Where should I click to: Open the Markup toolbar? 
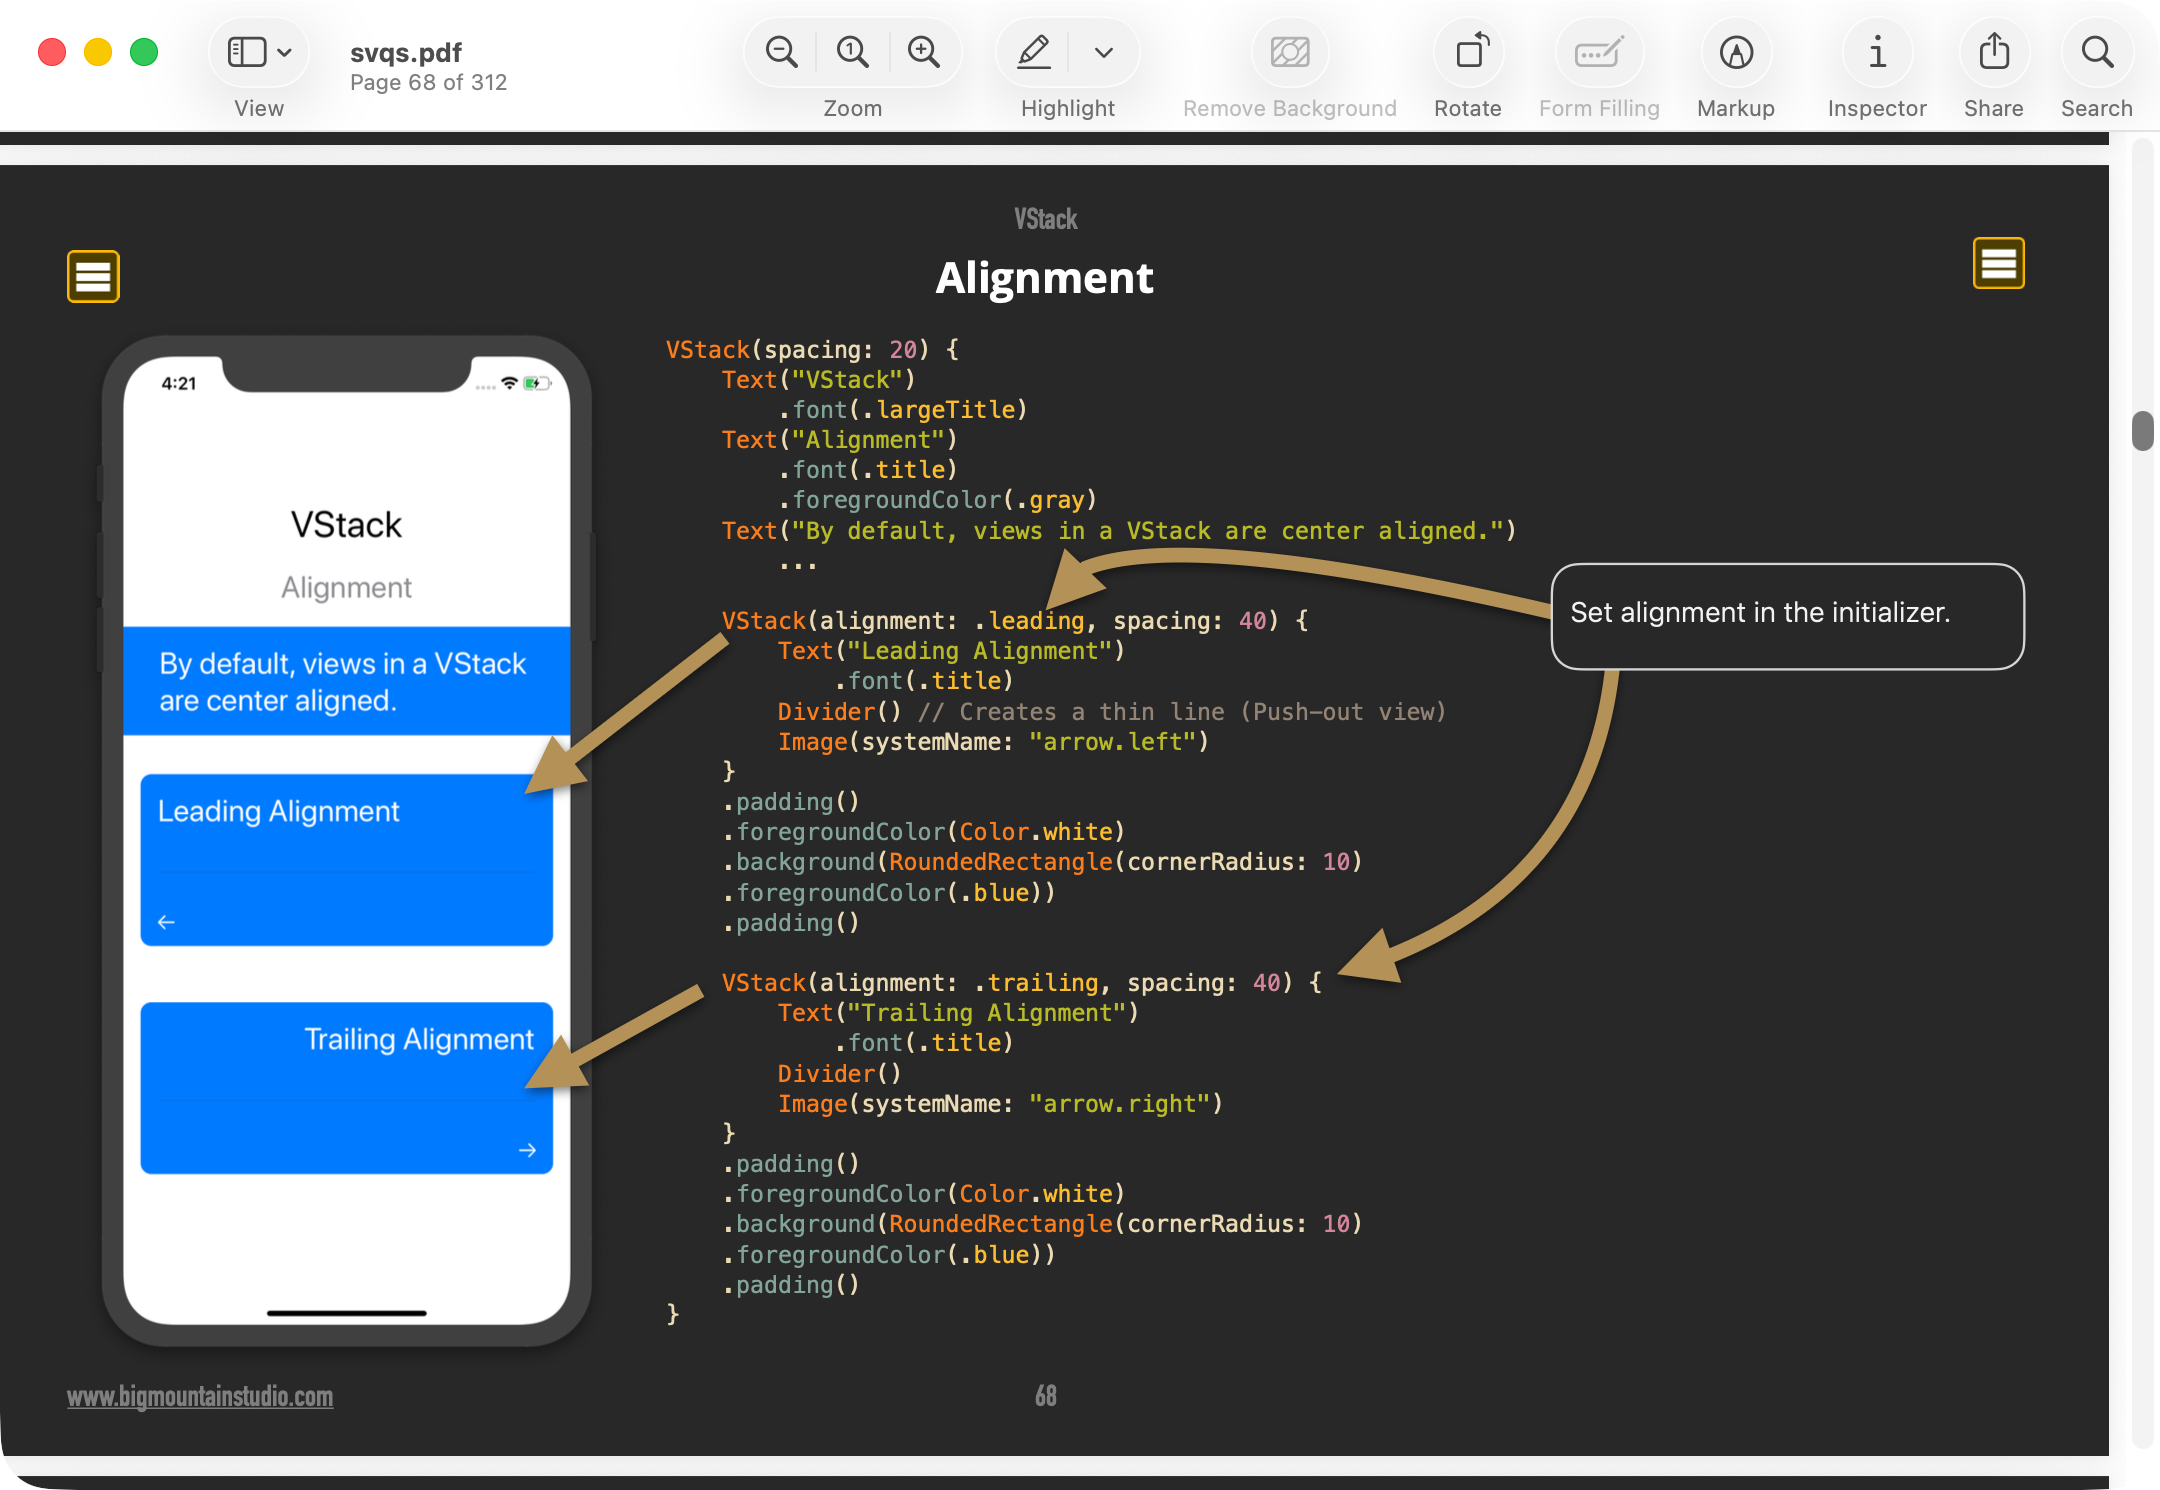tap(1736, 52)
